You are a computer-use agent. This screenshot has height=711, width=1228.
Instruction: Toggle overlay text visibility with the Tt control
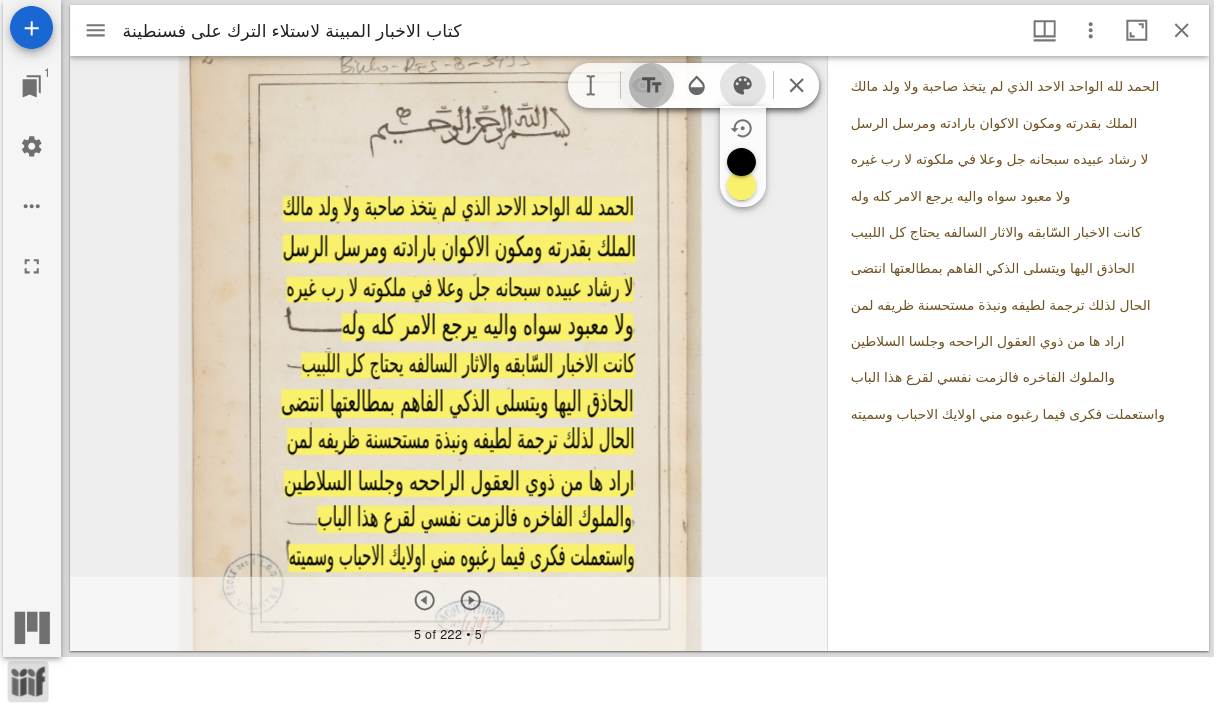tap(650, 86)
